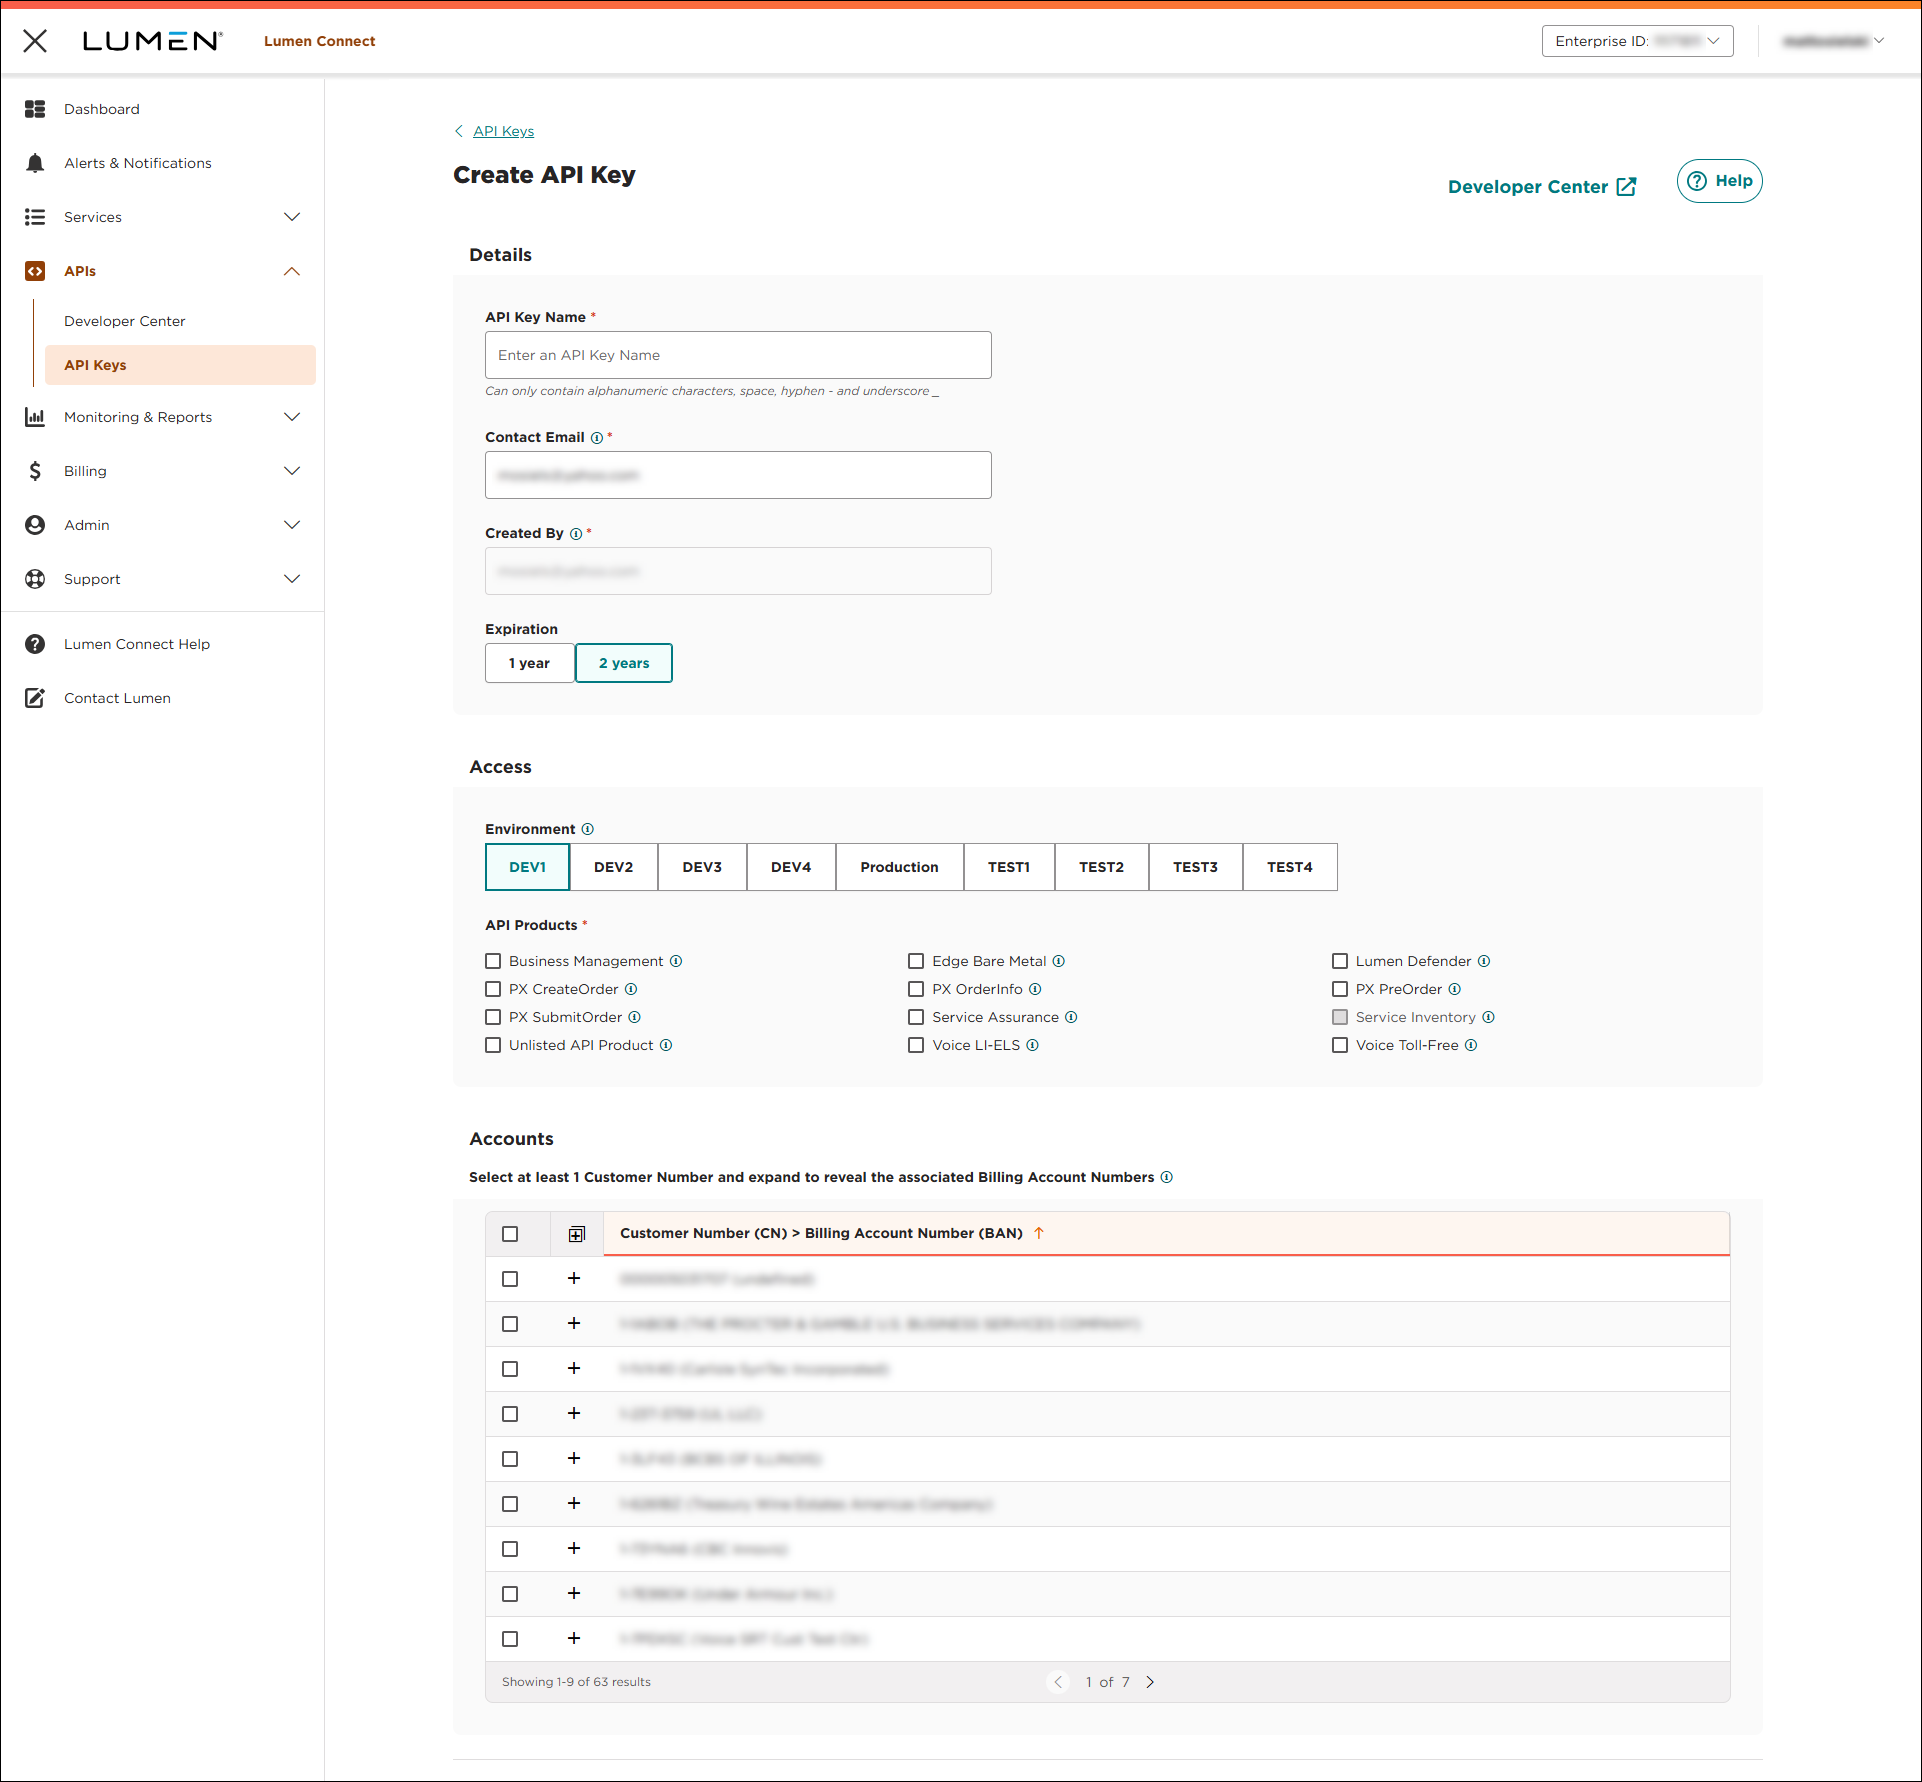Screen dimensions: 1922x1782
Task: Expand the first customer number row
Action: [575, 1278]
